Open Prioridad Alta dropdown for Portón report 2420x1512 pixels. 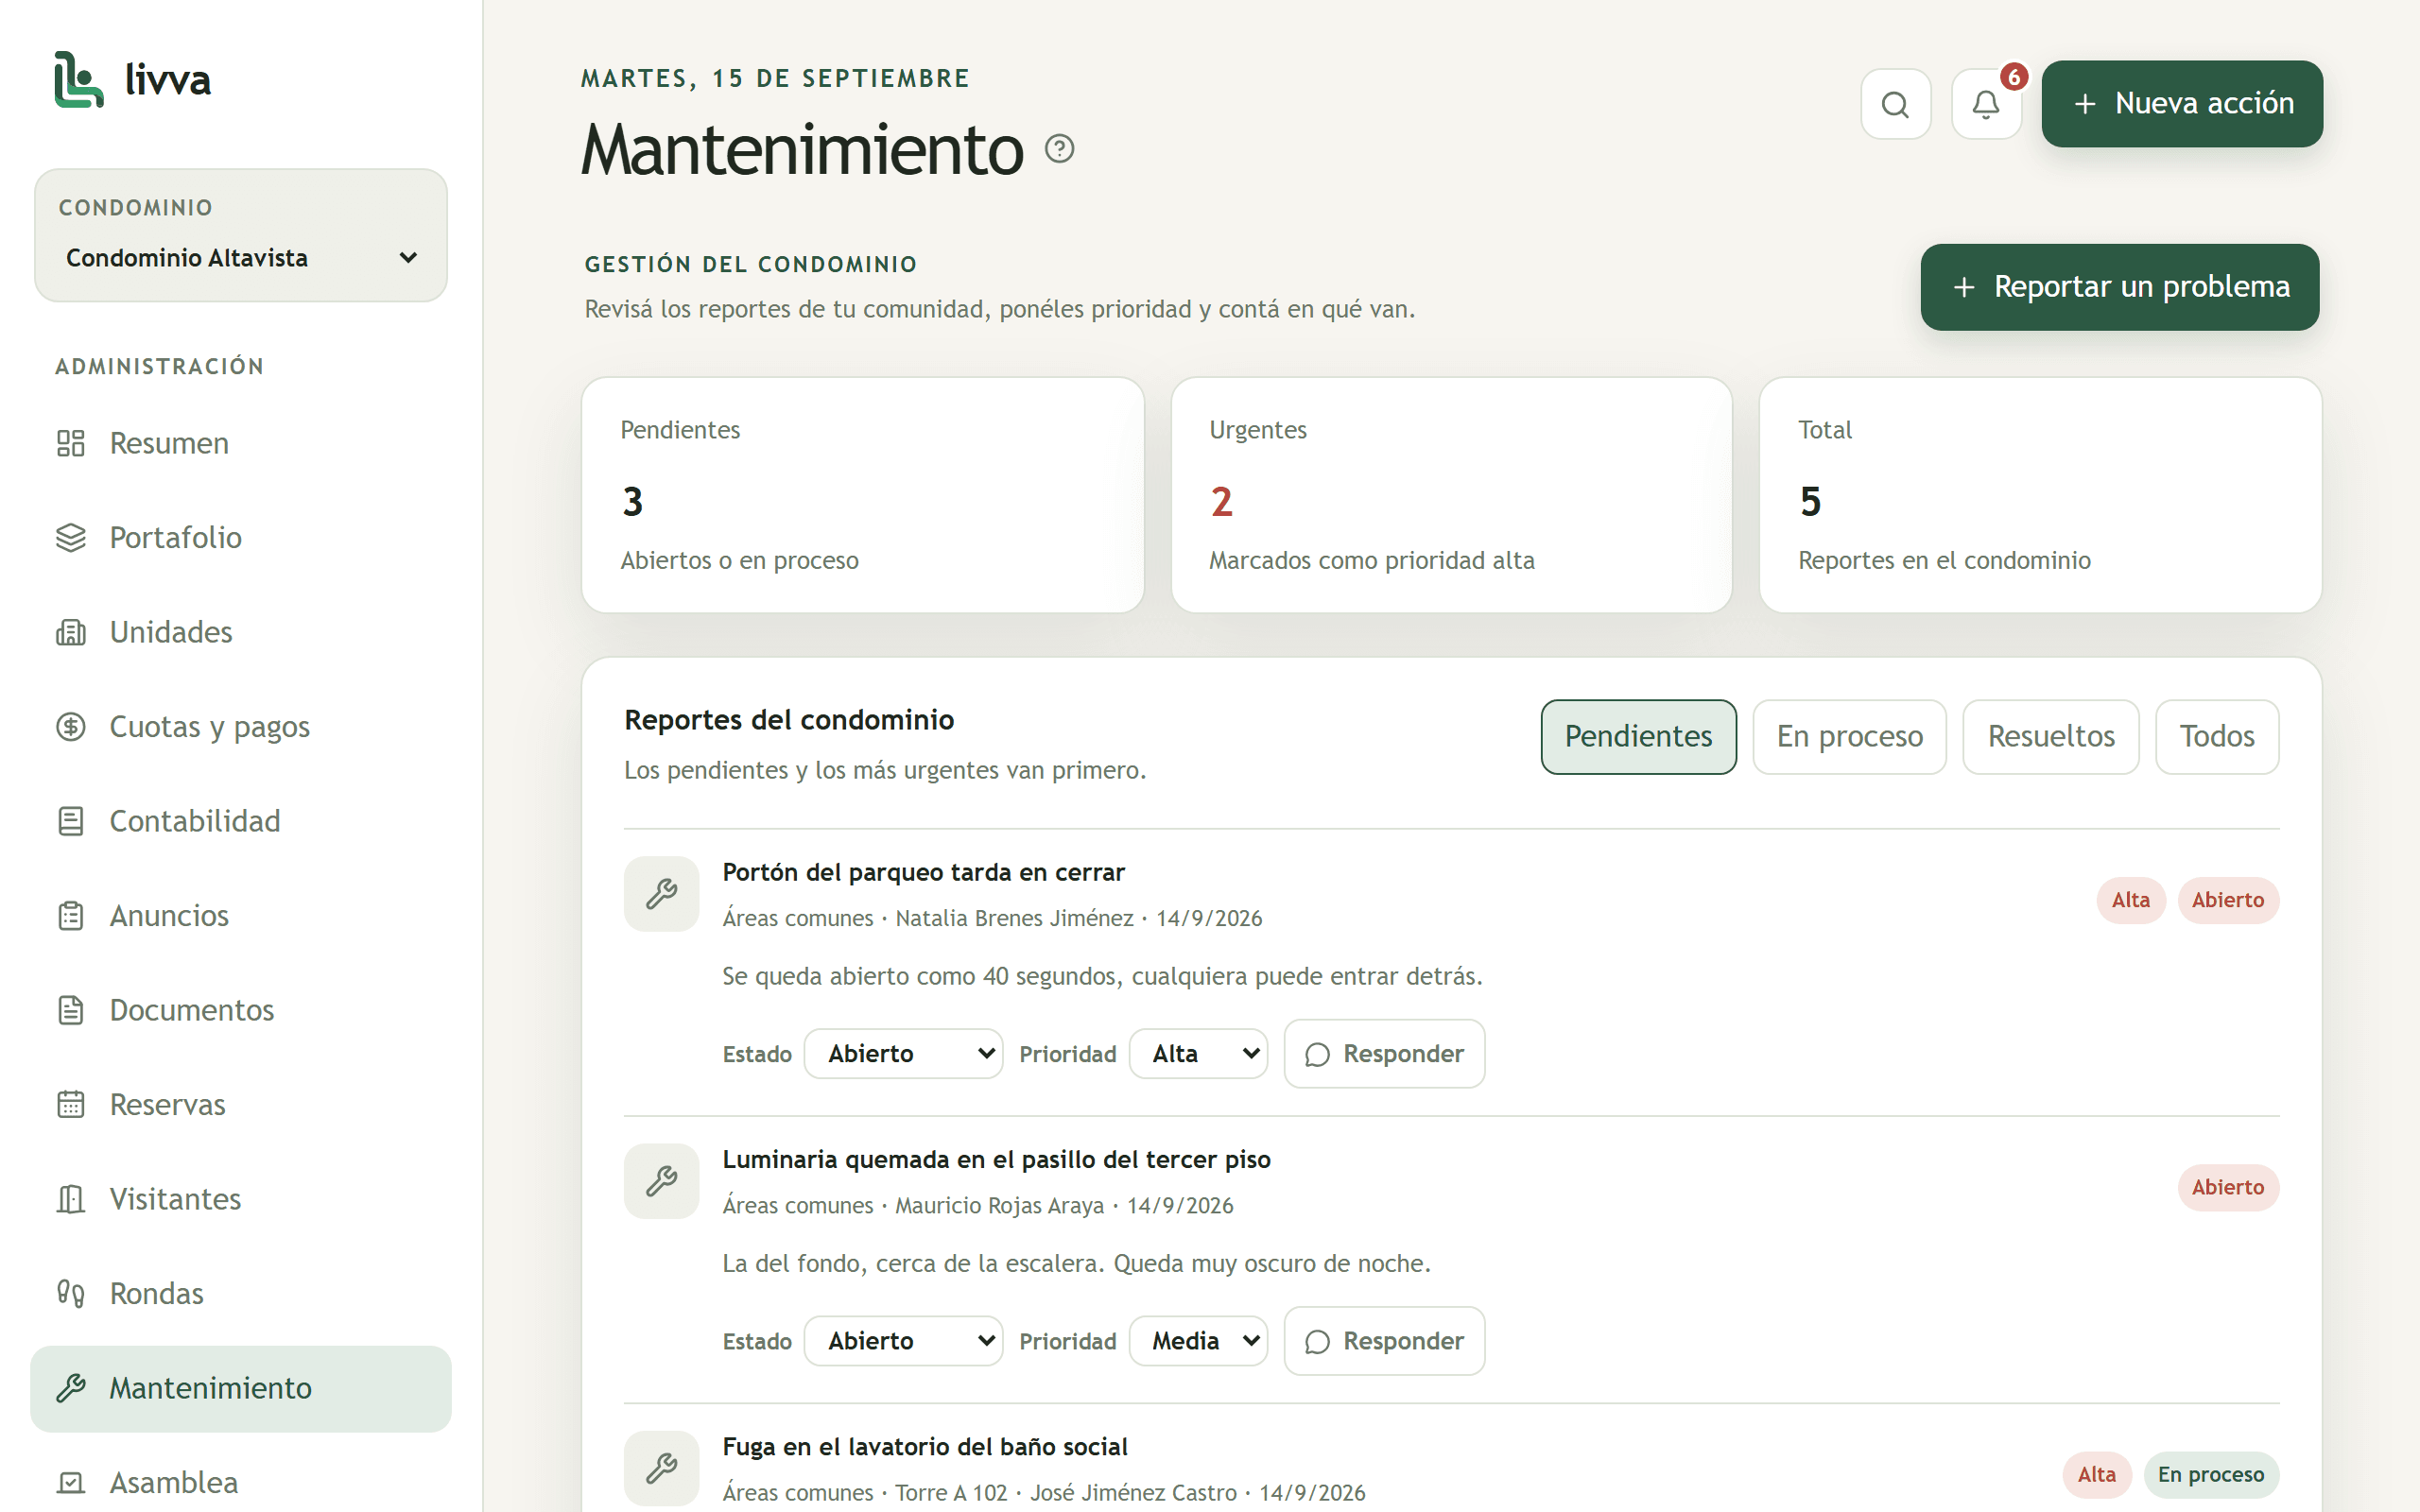1198,1054
